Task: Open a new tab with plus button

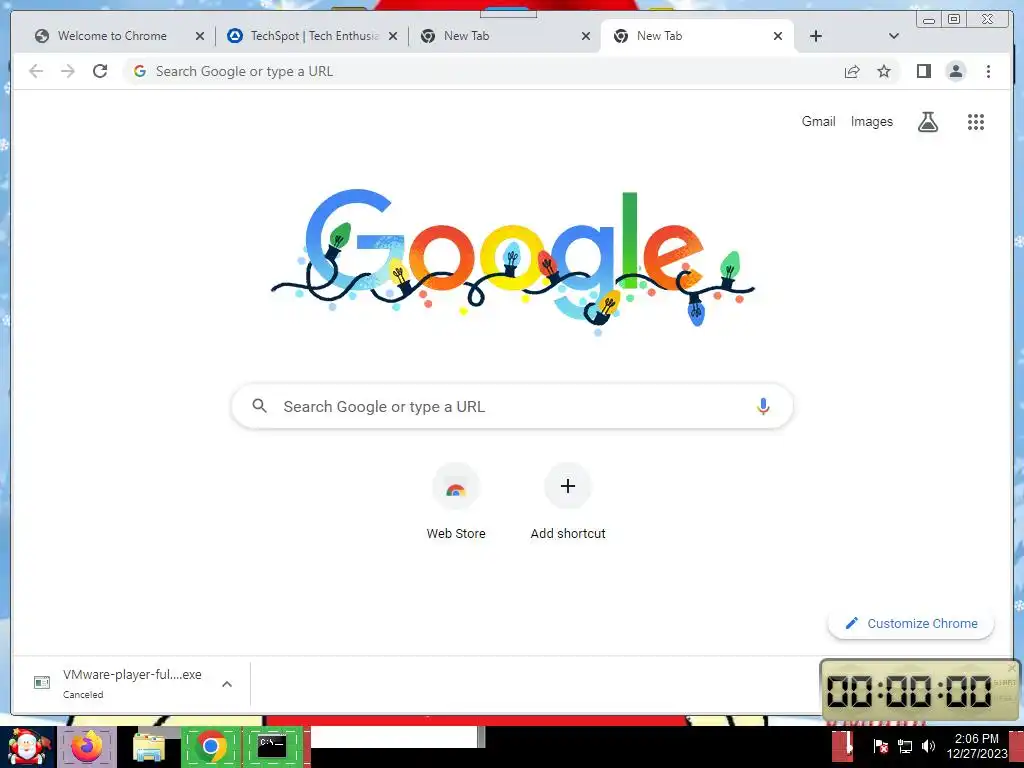Action: pyautogui.click(x=816, y=36)
